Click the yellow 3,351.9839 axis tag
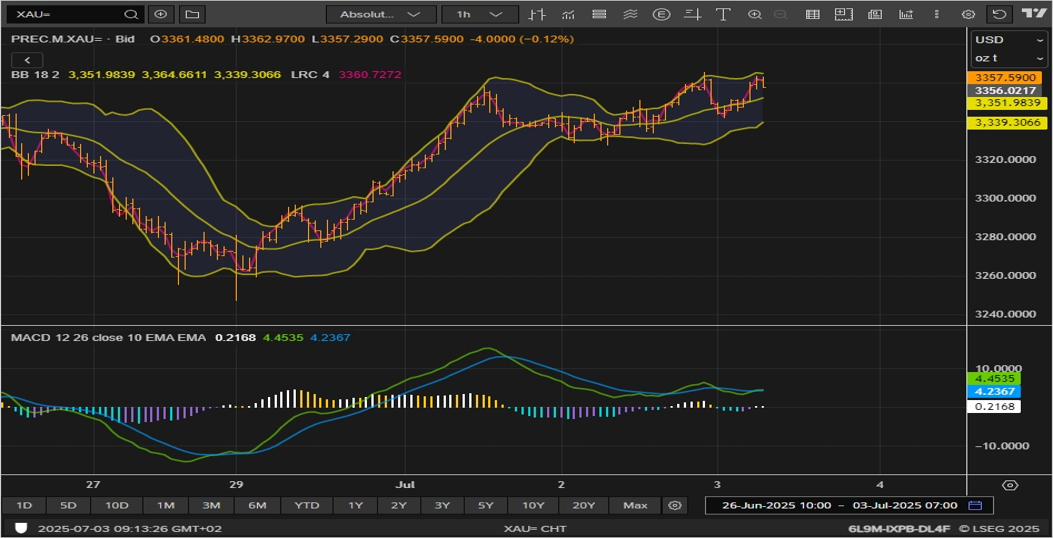 click(1006, 103)
